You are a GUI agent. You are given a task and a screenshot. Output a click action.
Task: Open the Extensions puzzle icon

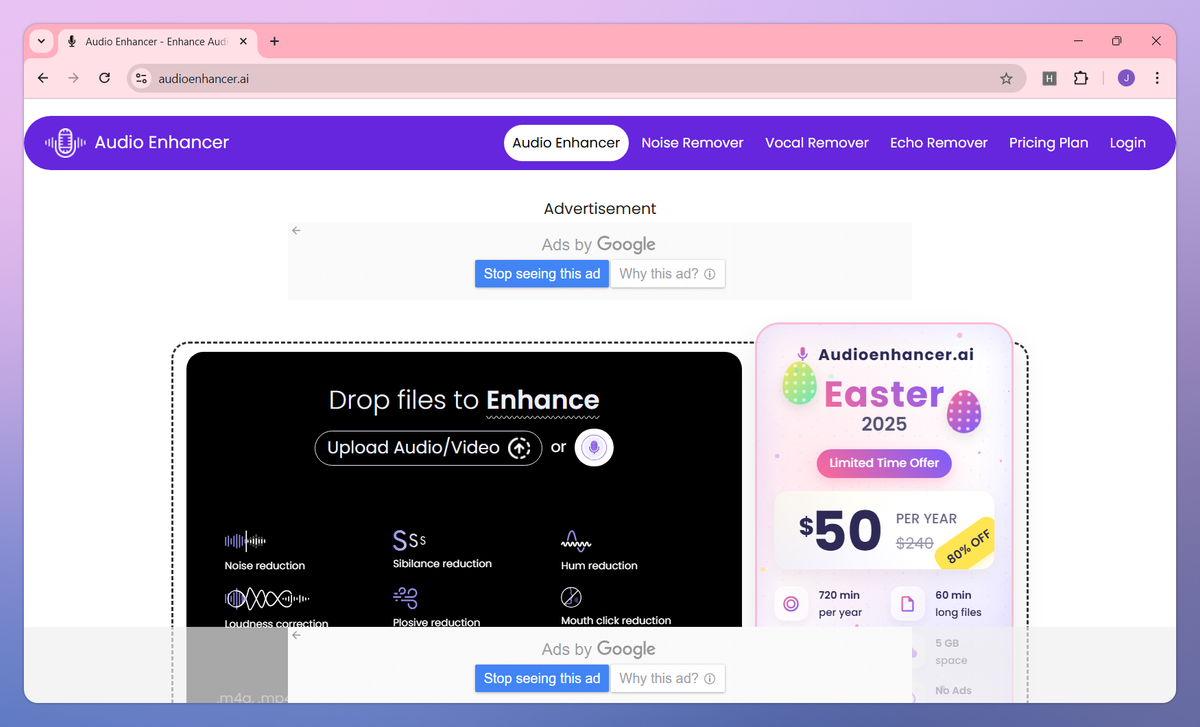[x=1081, y=78]
